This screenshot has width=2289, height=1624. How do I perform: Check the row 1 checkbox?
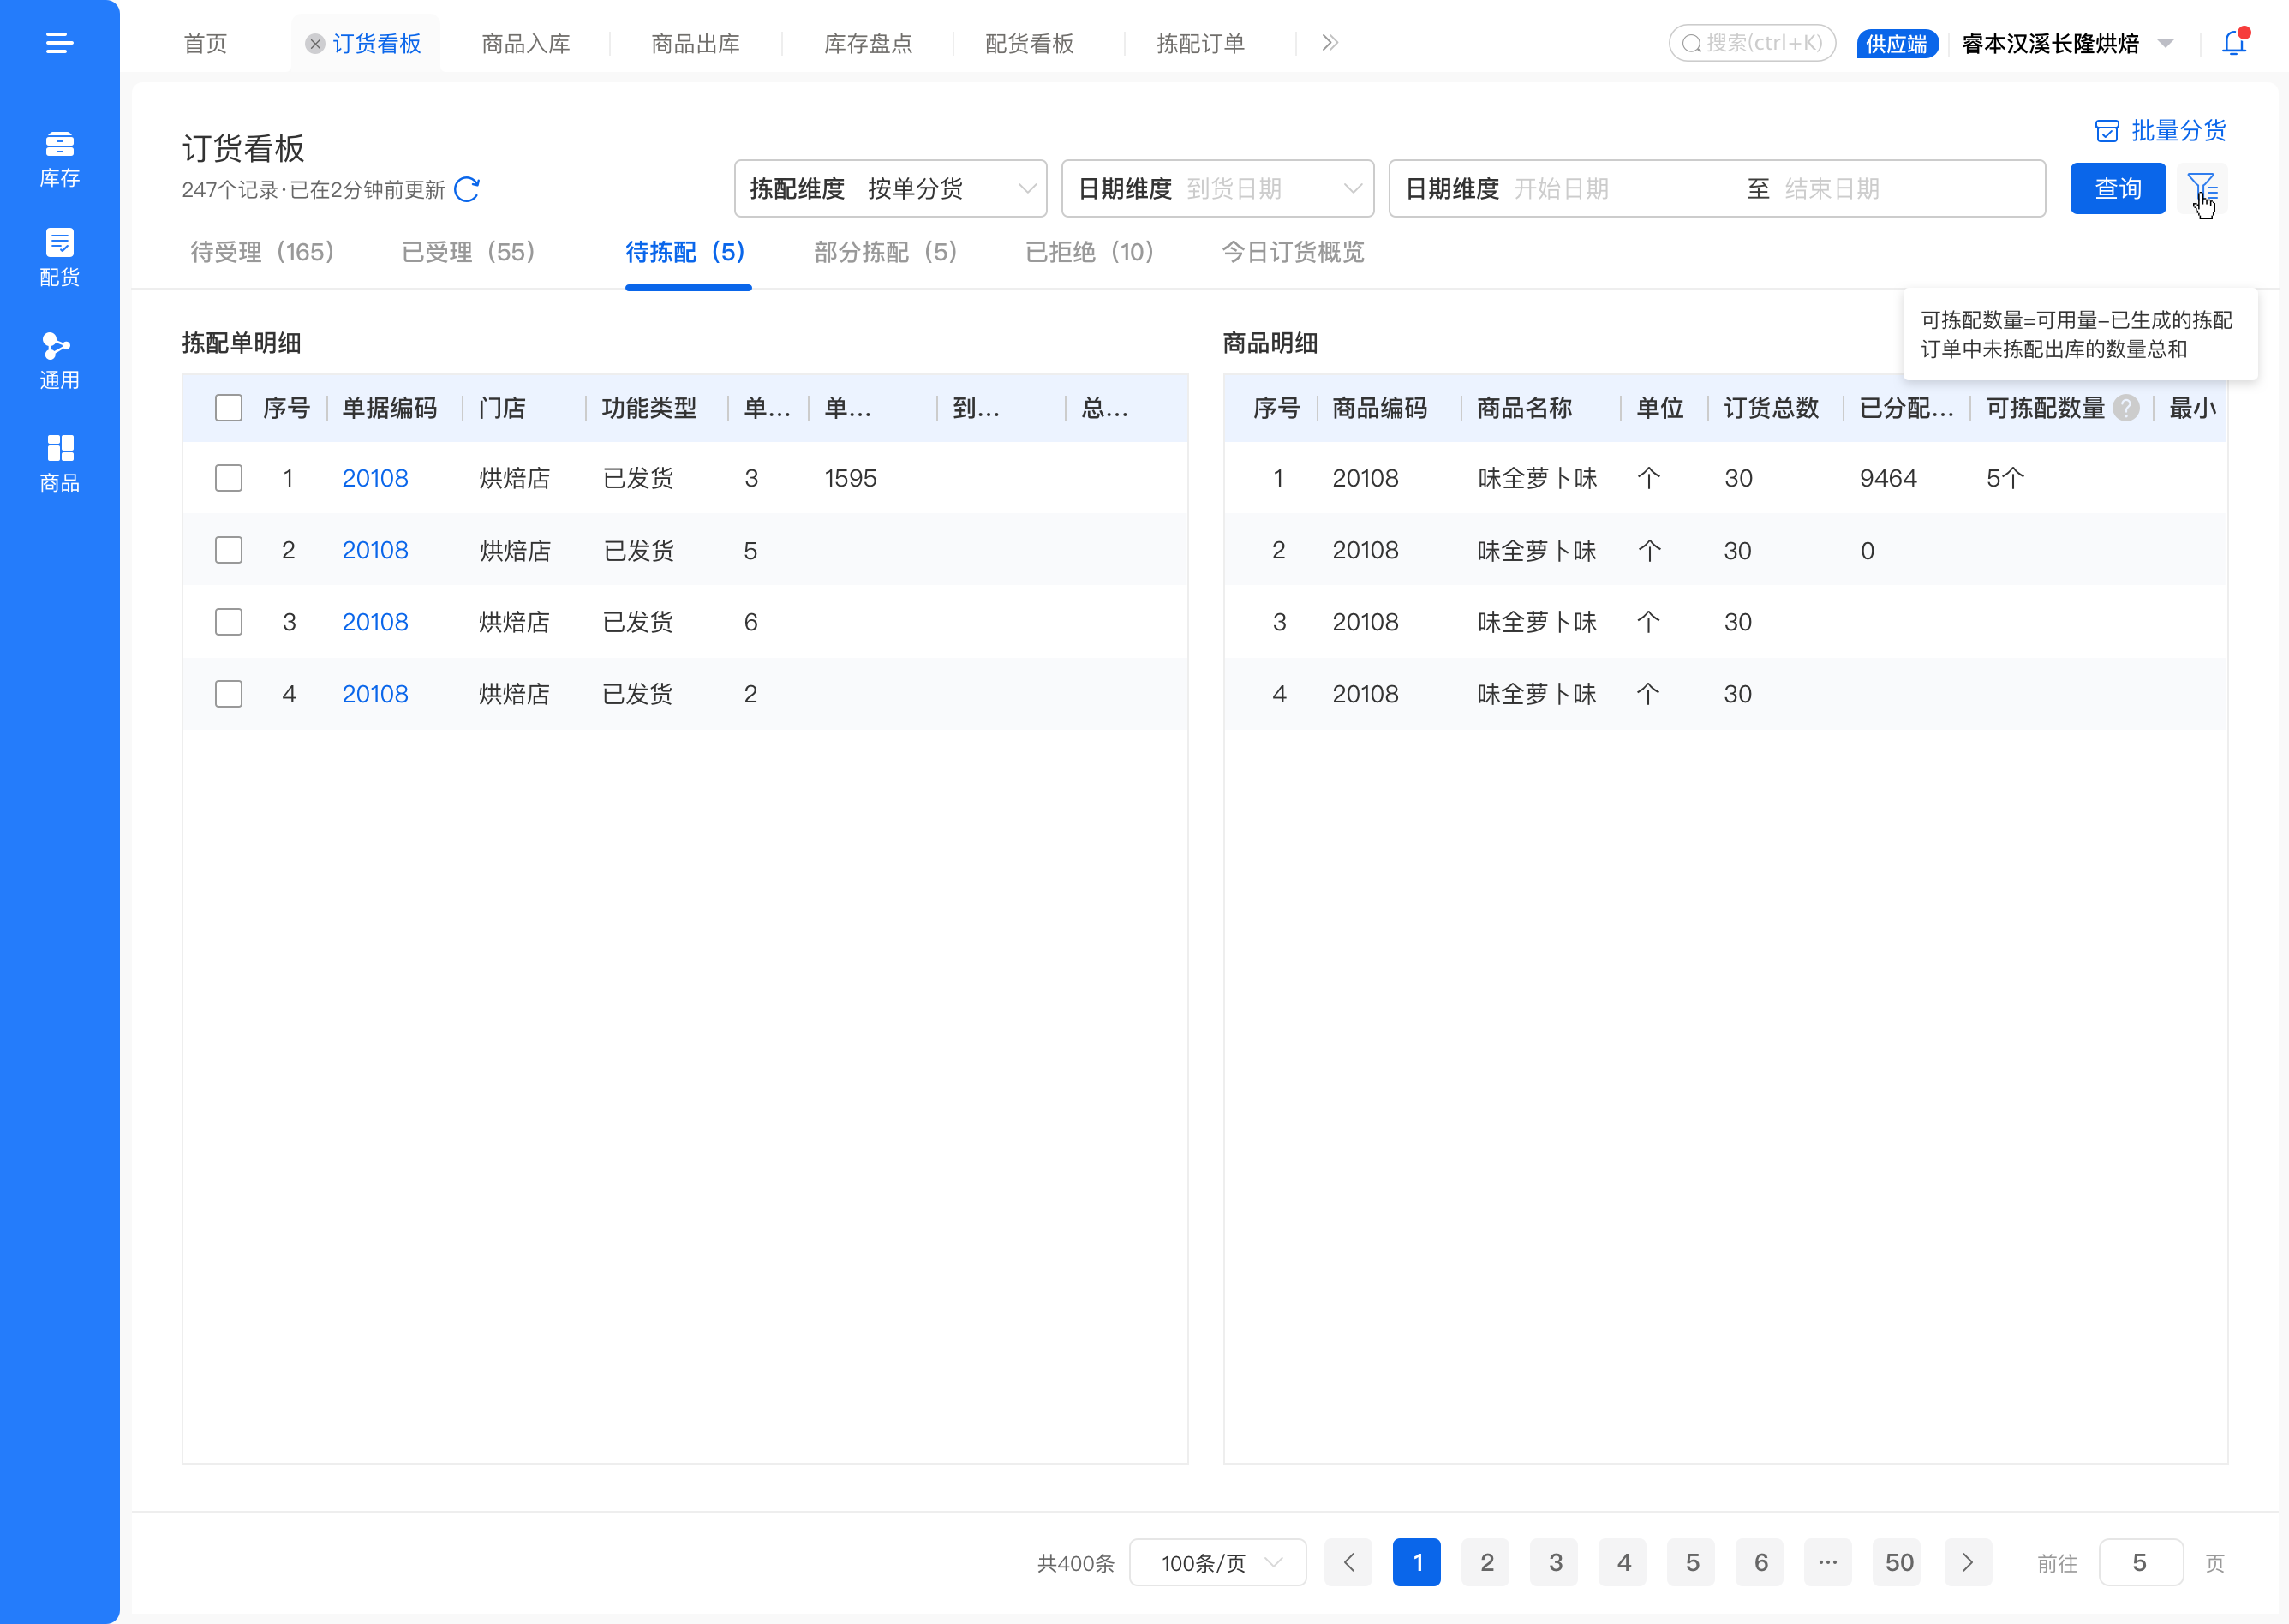click(229, 478)
